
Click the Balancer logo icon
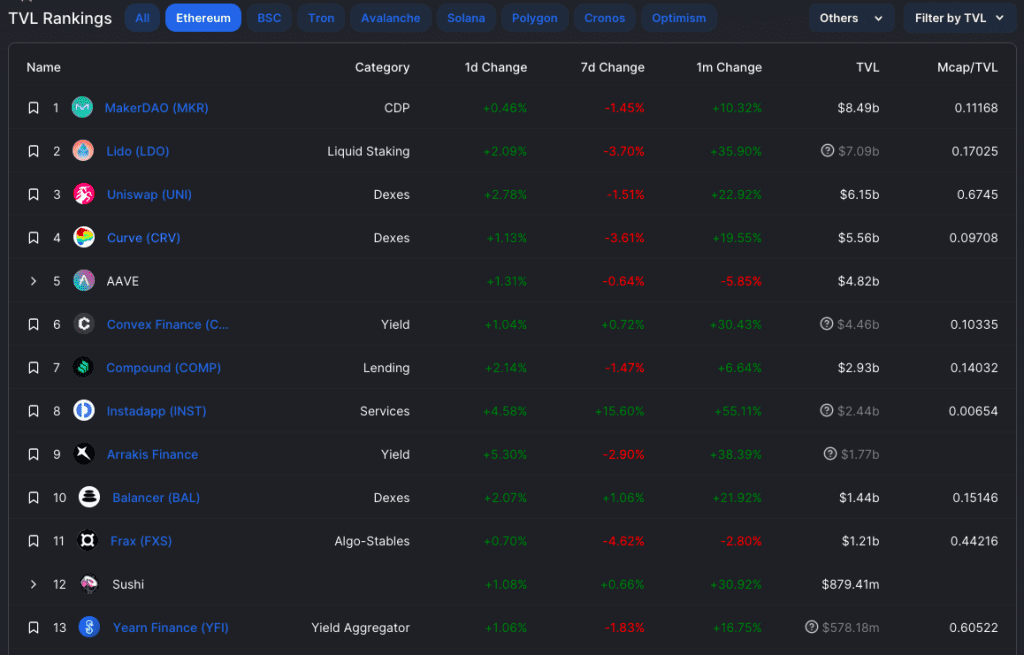tap(89, 497)
